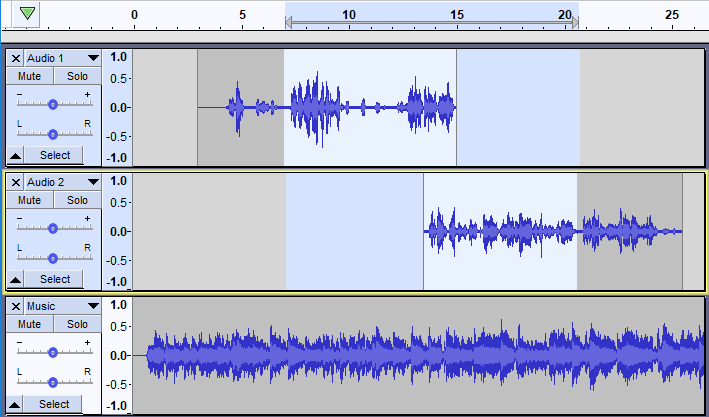
Task: Solo the Audio 2 track
Action: tap(77, 200)
